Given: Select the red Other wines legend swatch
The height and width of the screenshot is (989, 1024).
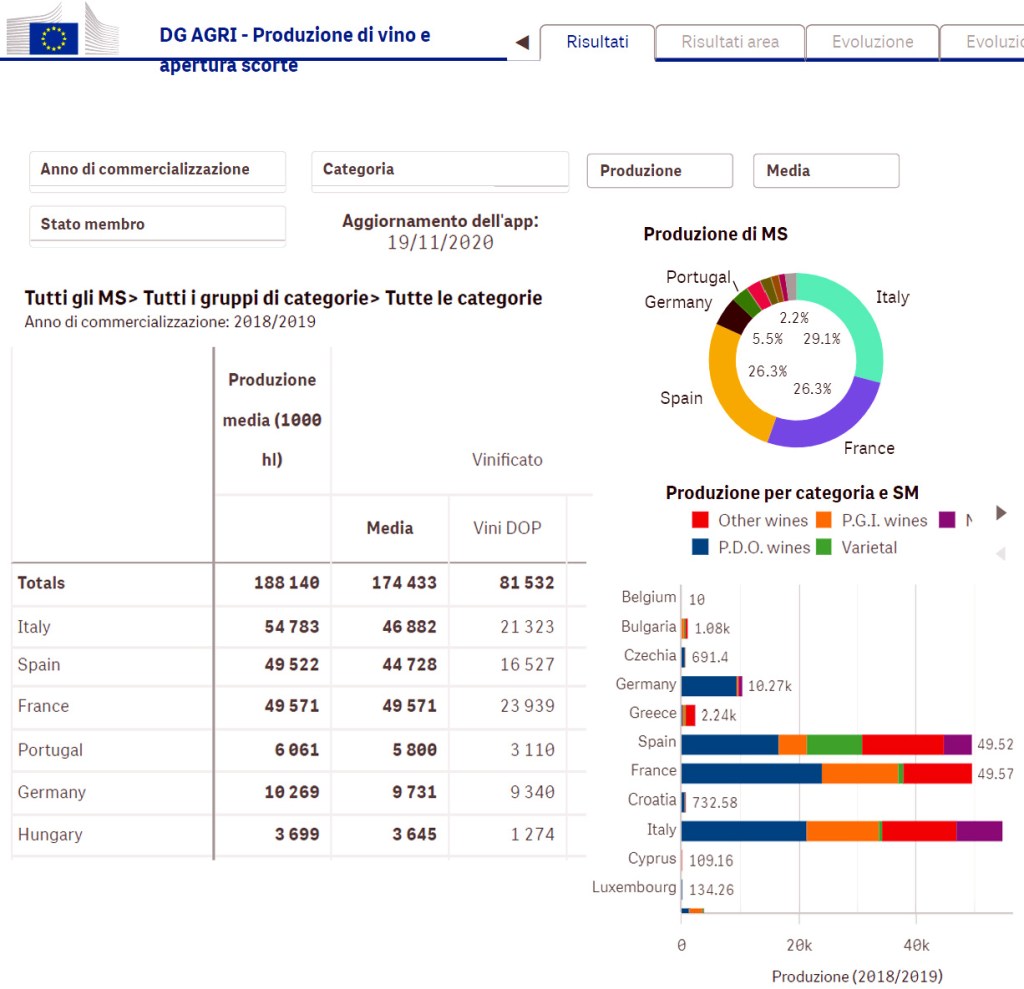Looking at the screenshot, I should click(x=701, y=520).
